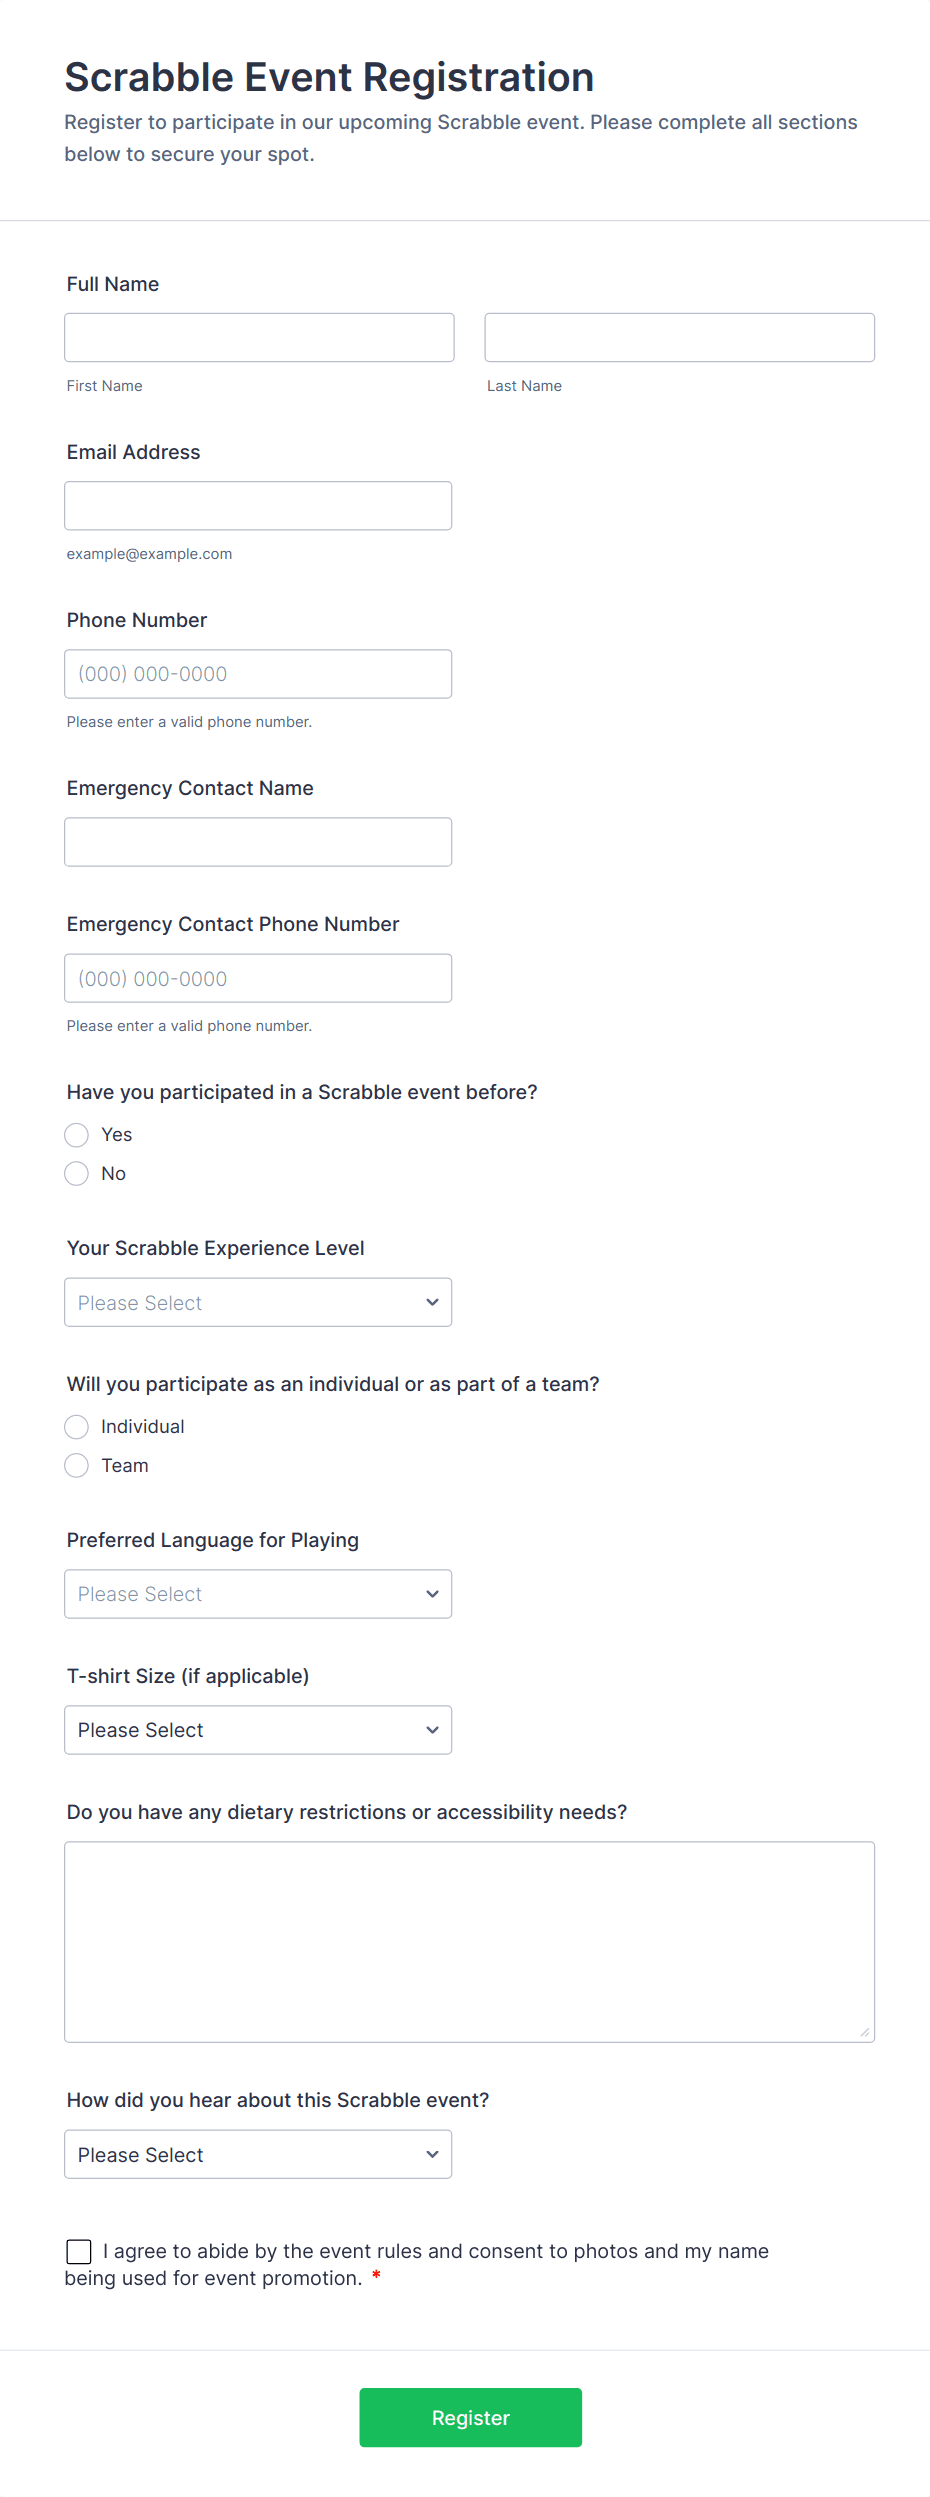Choose "Team" participation option
The width and height of the screenshot is (930, 2497).
(76, 1465)
